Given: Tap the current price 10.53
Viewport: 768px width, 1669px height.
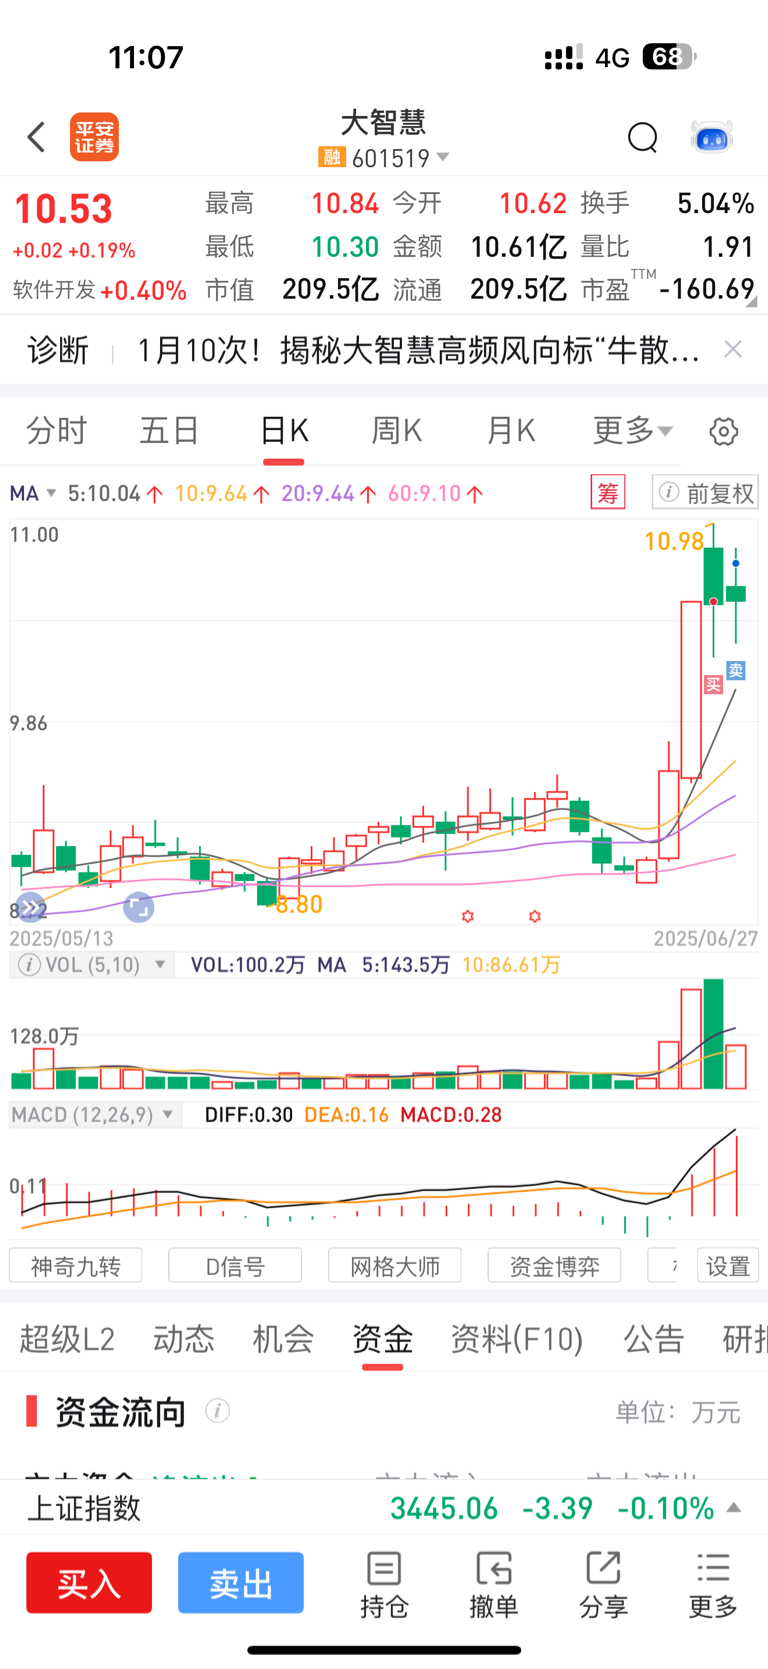Looking at the screenshot, I should click(x=63, y=209).
